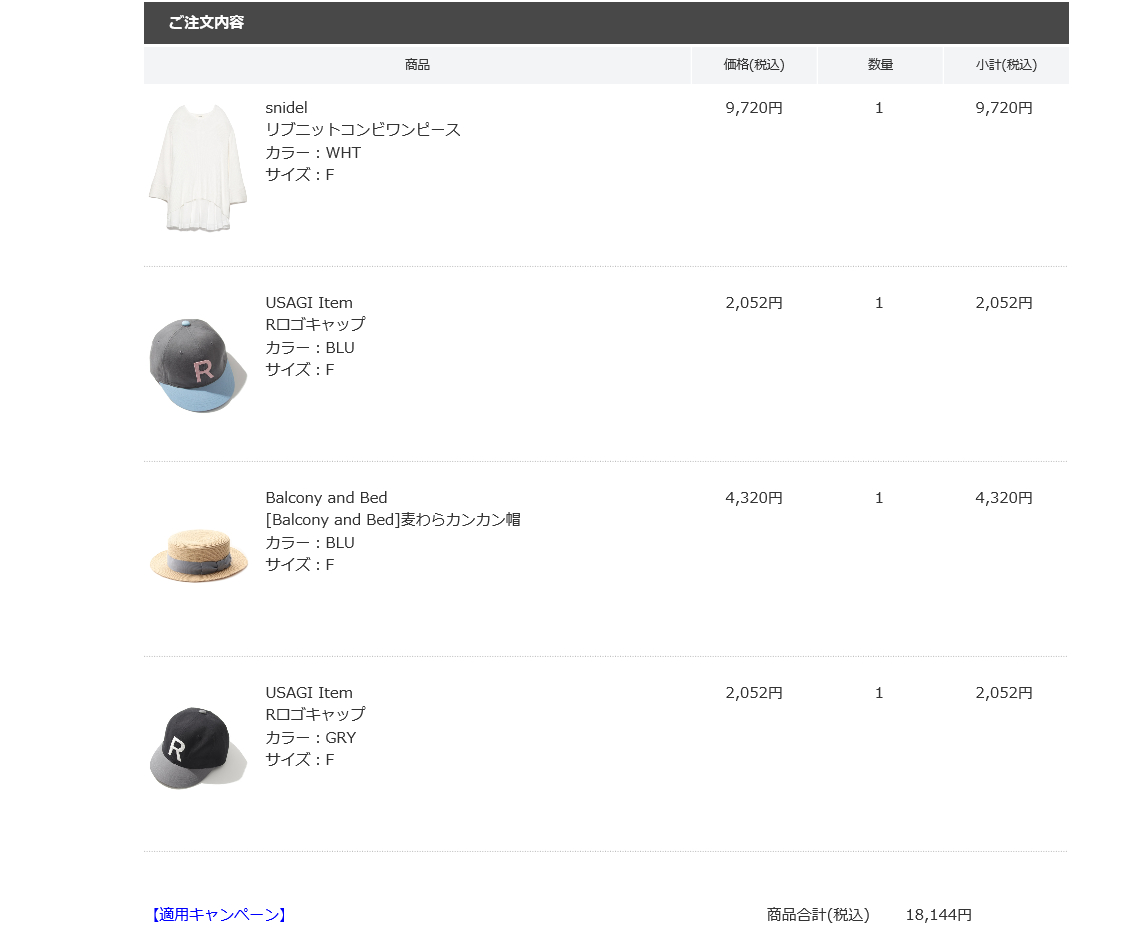Click the 9,720円 subtotal value
The height and width of the screenshot is (928, 1148).
click(x=1004, y=108)
